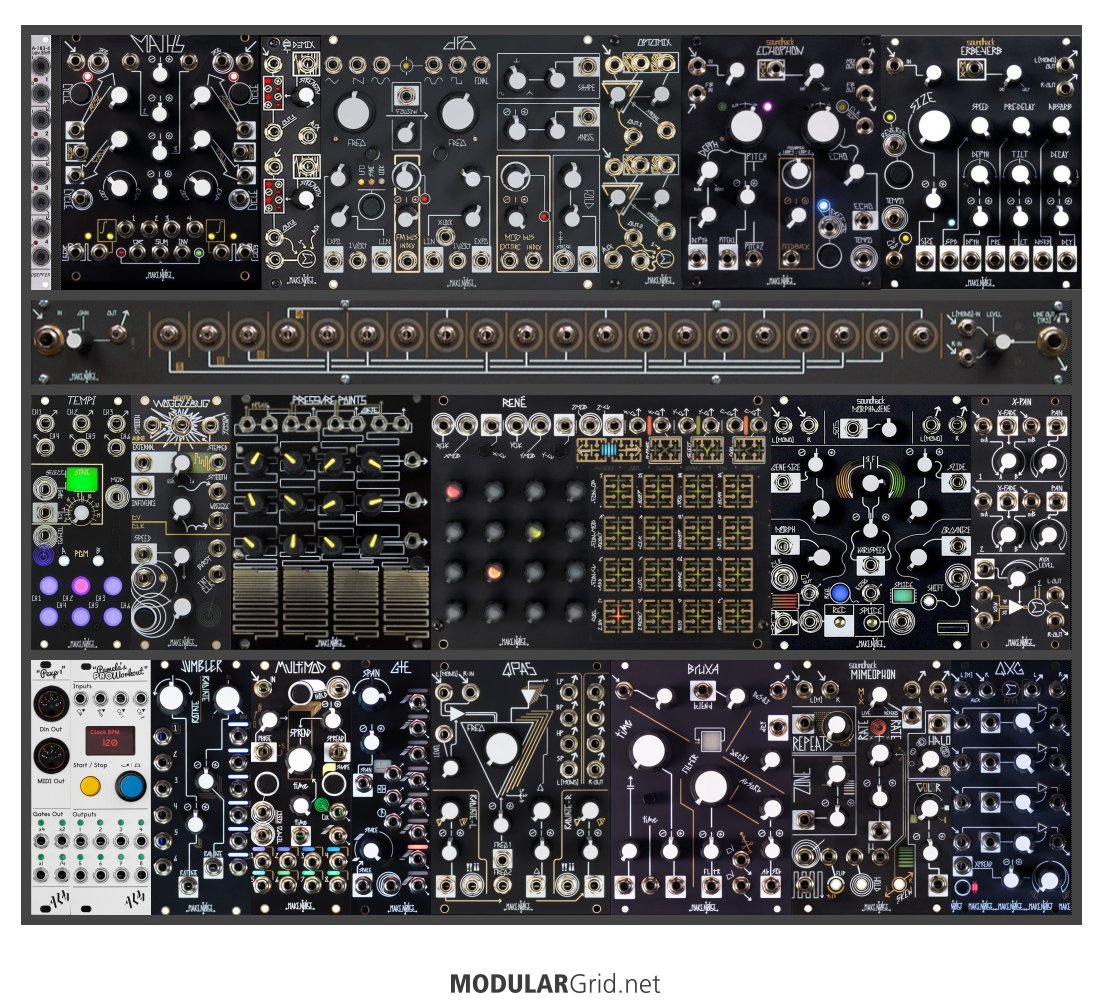Click Optomix module title
This screenshot has height=1005, width=1112.
(655, 43)
